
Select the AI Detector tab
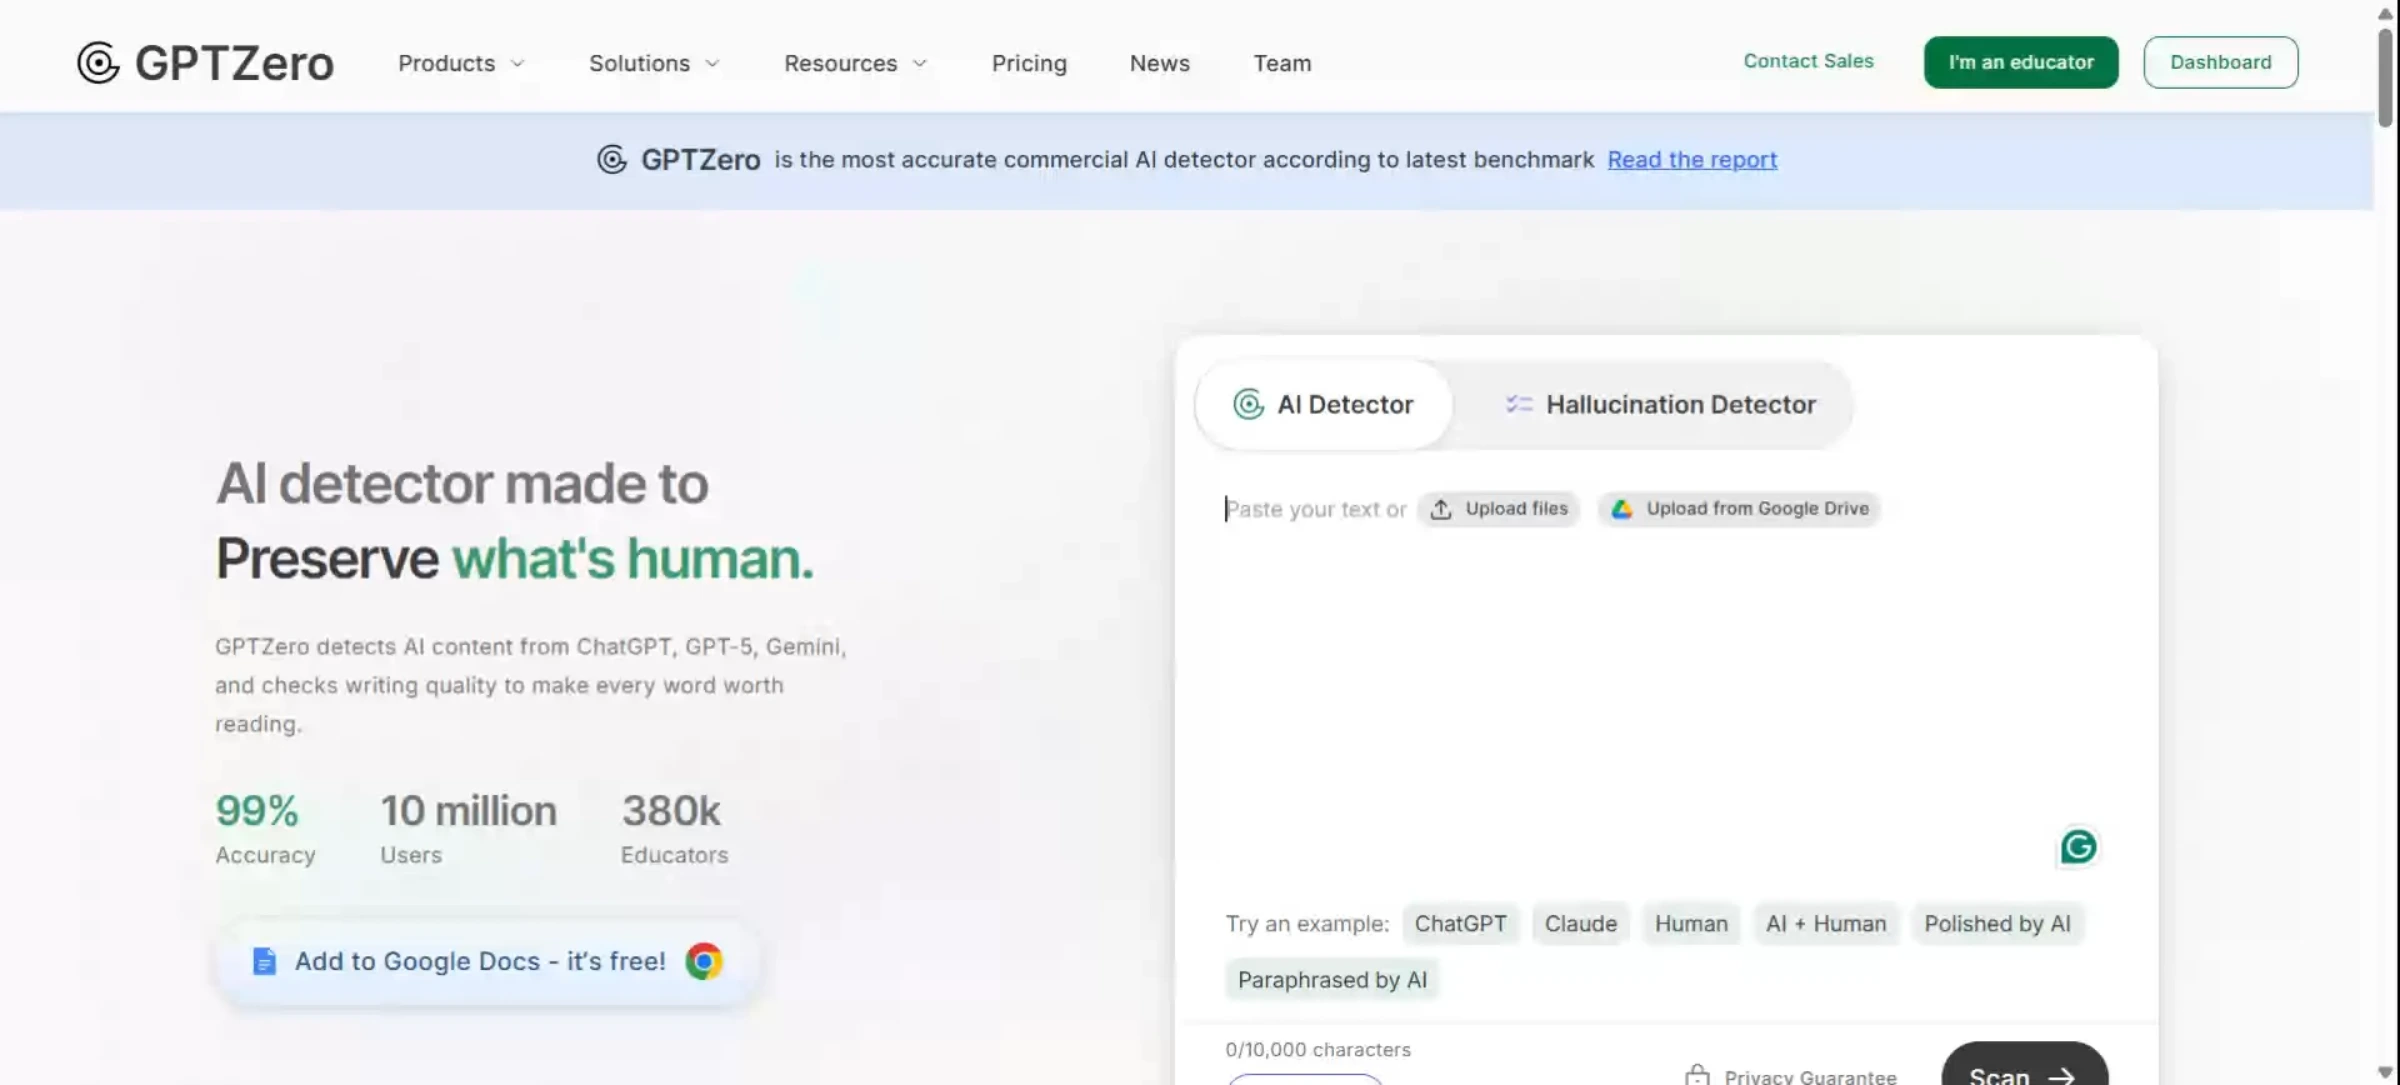point(1324,404)
